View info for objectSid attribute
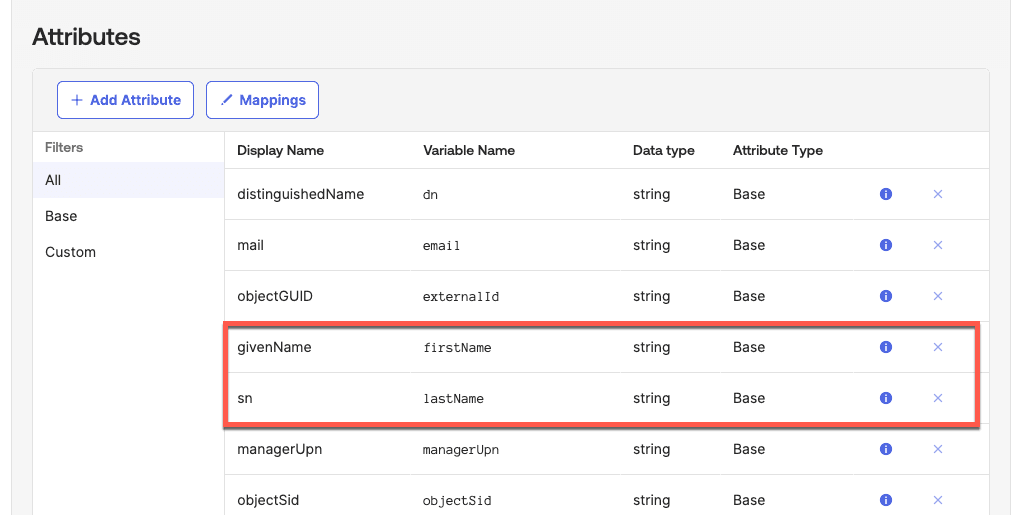 [885, 500]
